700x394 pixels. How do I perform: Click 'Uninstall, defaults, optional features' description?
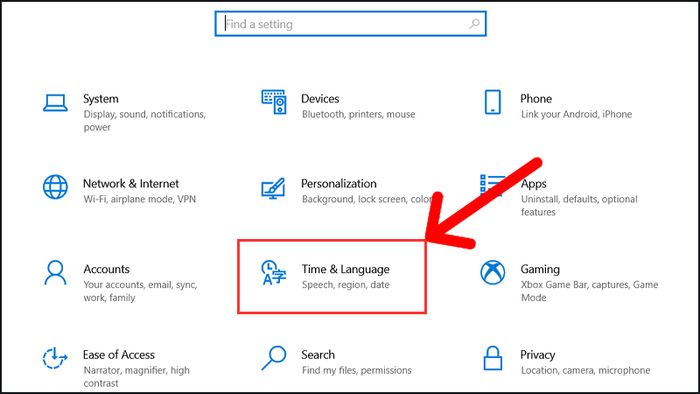[579, 205]
